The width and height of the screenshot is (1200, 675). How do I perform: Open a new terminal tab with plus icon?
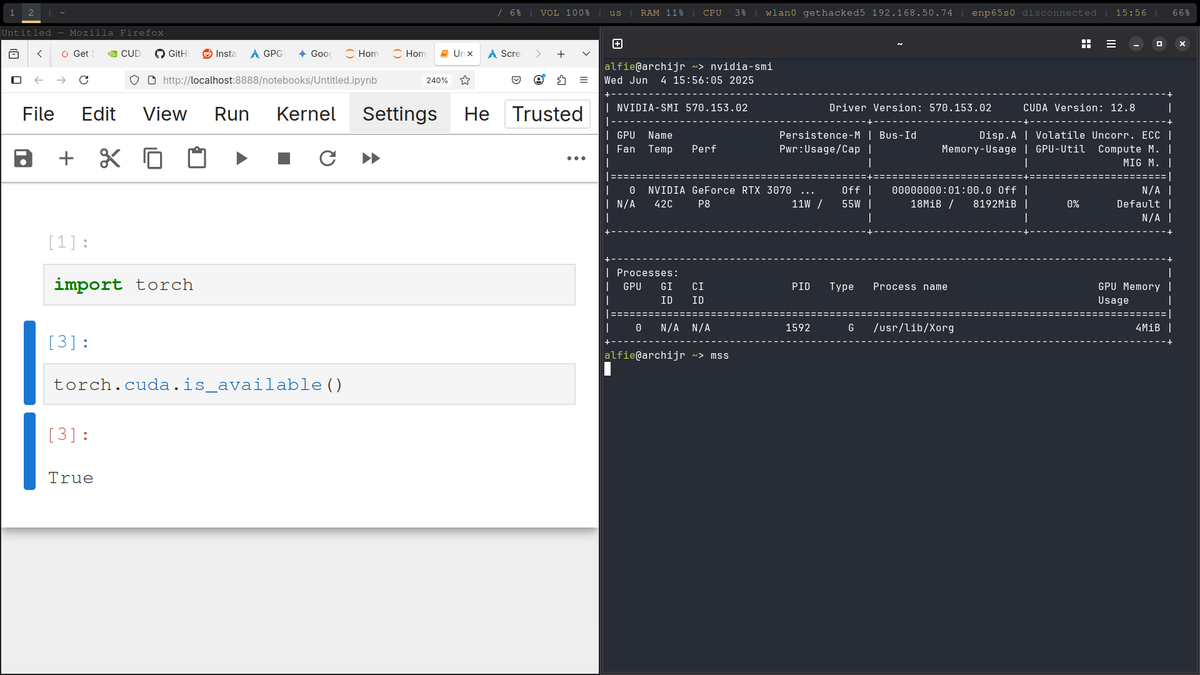pyautogui.click(x=617, y=44)
